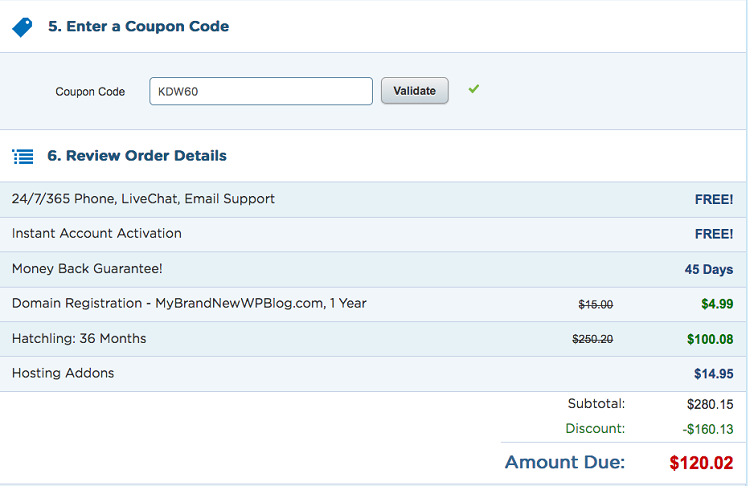Image resolution: width=750 pixels, height=486 pixels.
Task: Click the Money Back Guarantee row
Action: click(373, 269)
